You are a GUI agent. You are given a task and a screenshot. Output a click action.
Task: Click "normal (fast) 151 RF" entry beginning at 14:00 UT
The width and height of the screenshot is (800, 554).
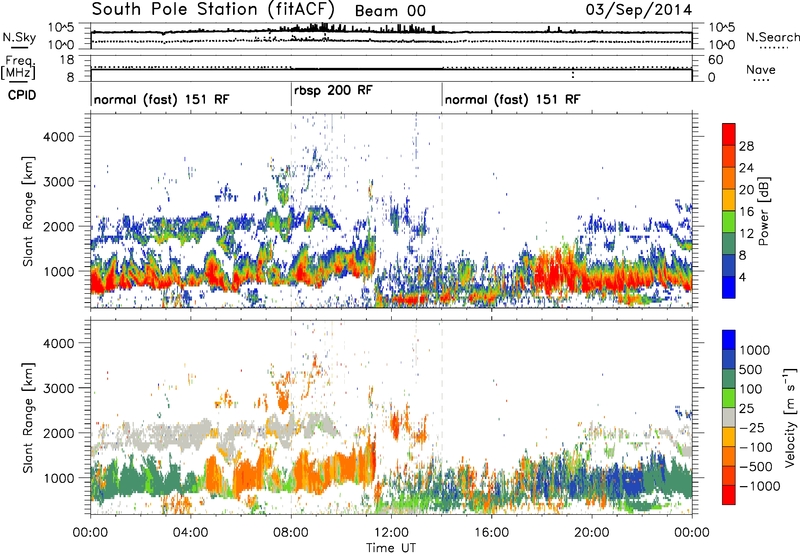(512, 99)
